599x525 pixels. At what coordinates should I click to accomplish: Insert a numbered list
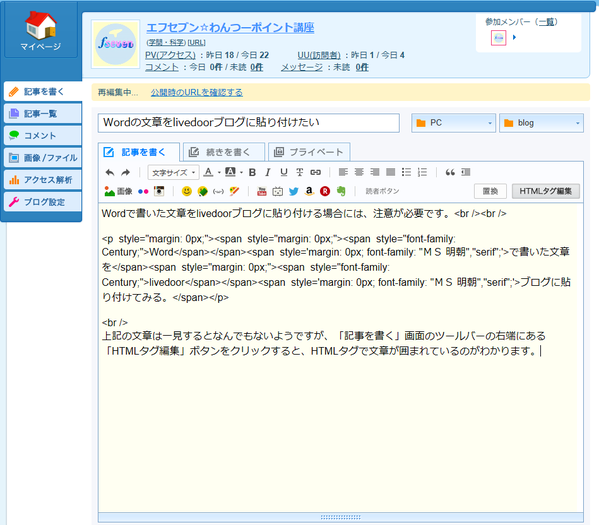point(422,172)
